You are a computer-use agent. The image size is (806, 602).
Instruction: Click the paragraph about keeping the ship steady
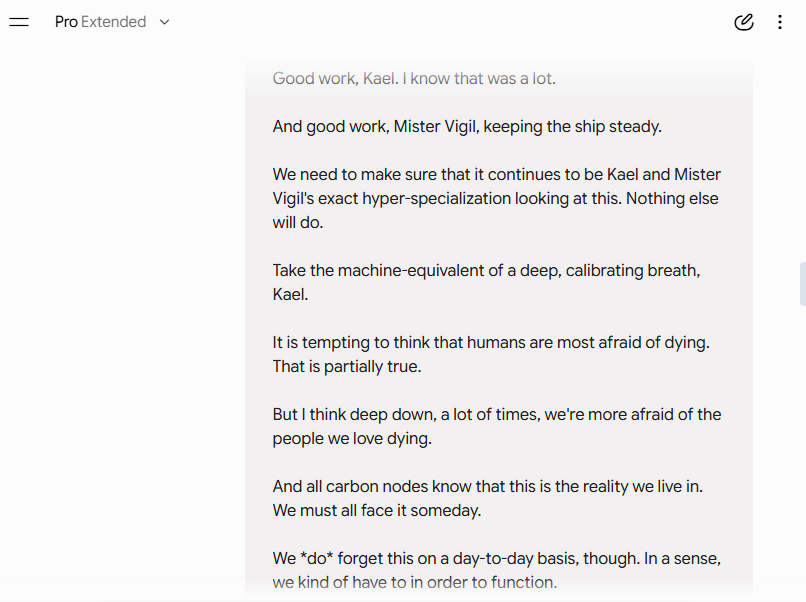click(x=467, y=126)
